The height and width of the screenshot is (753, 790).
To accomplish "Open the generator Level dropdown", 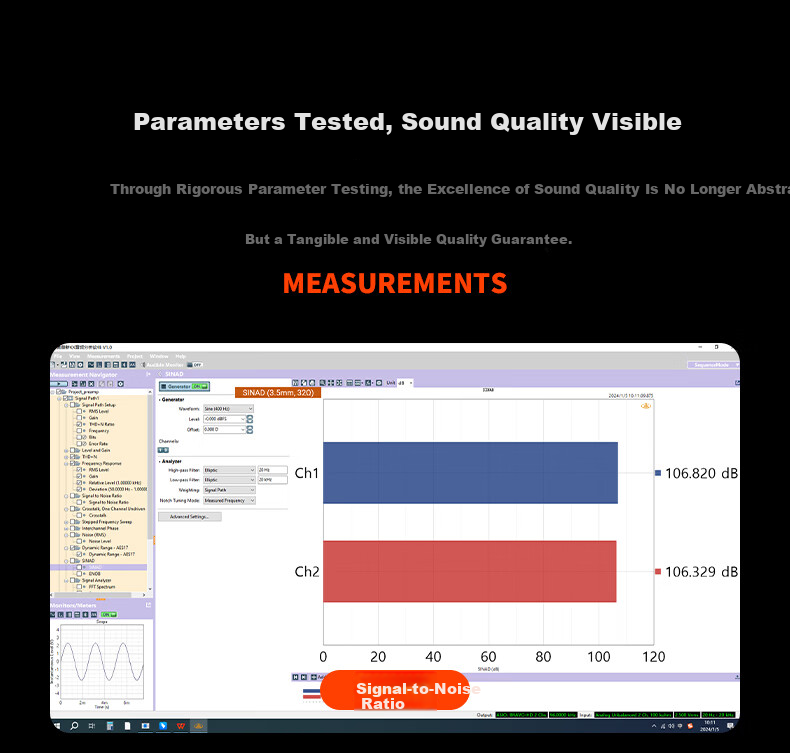I will (x=224, y=419).
